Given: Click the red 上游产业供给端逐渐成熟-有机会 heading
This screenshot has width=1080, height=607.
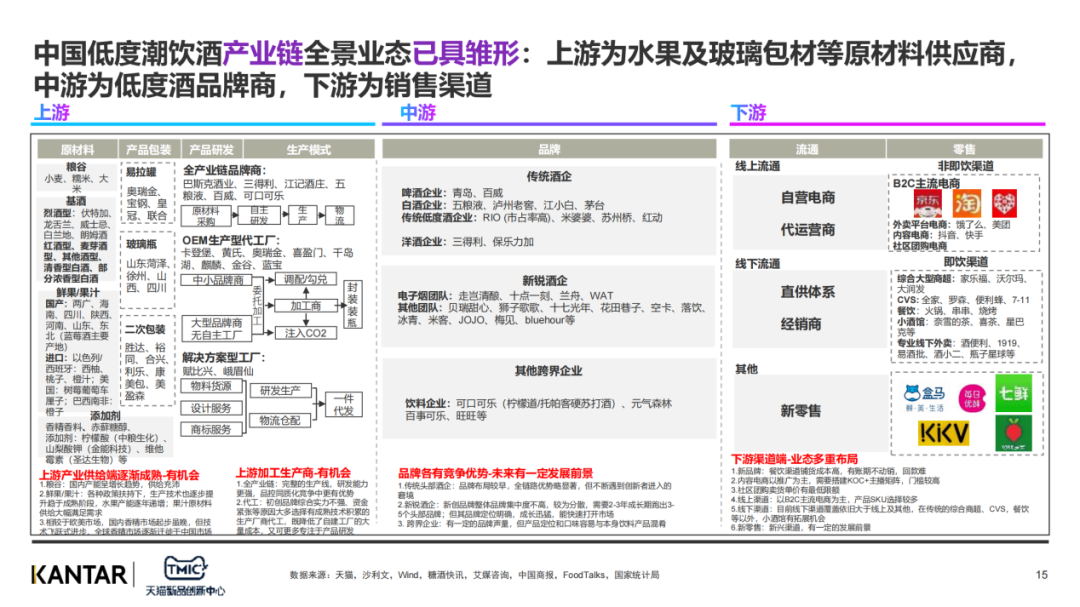Looking at the screenshot, I should (120, 475).
